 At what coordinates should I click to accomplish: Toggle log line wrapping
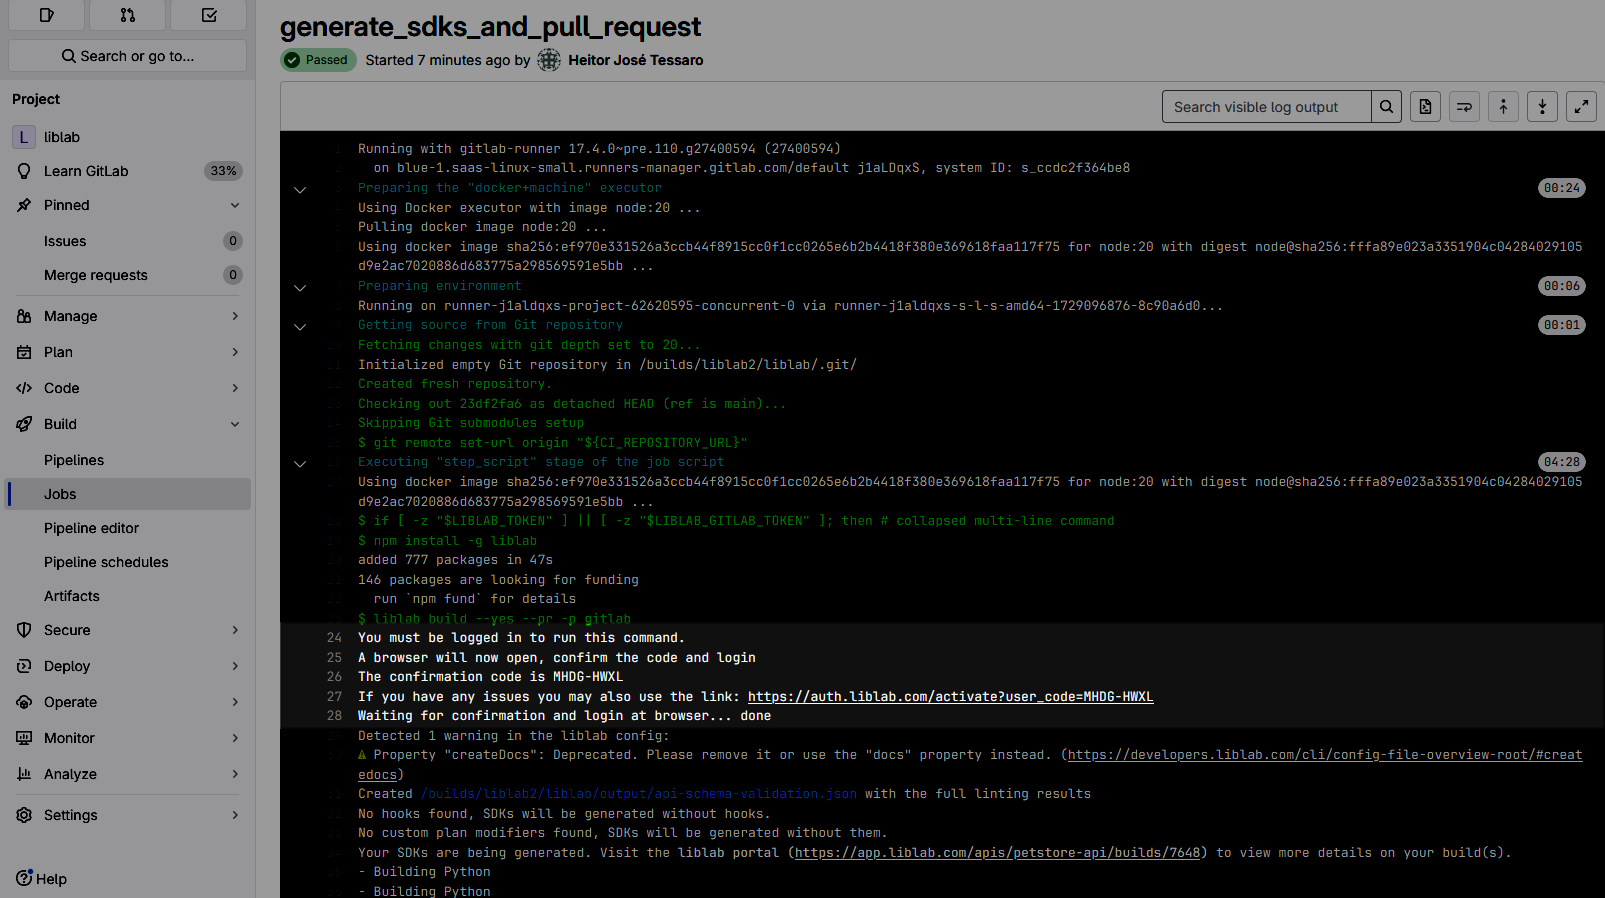[1464, 107]
